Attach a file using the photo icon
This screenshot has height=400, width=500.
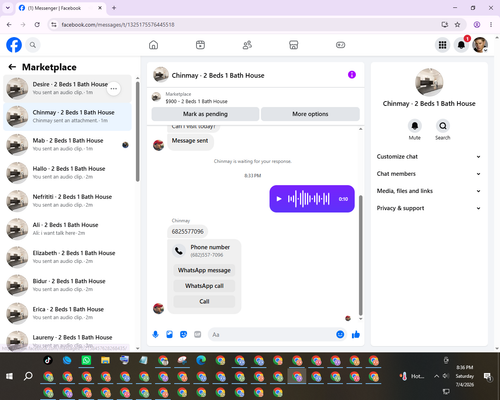pyautogui.click(x=169, y=334)
